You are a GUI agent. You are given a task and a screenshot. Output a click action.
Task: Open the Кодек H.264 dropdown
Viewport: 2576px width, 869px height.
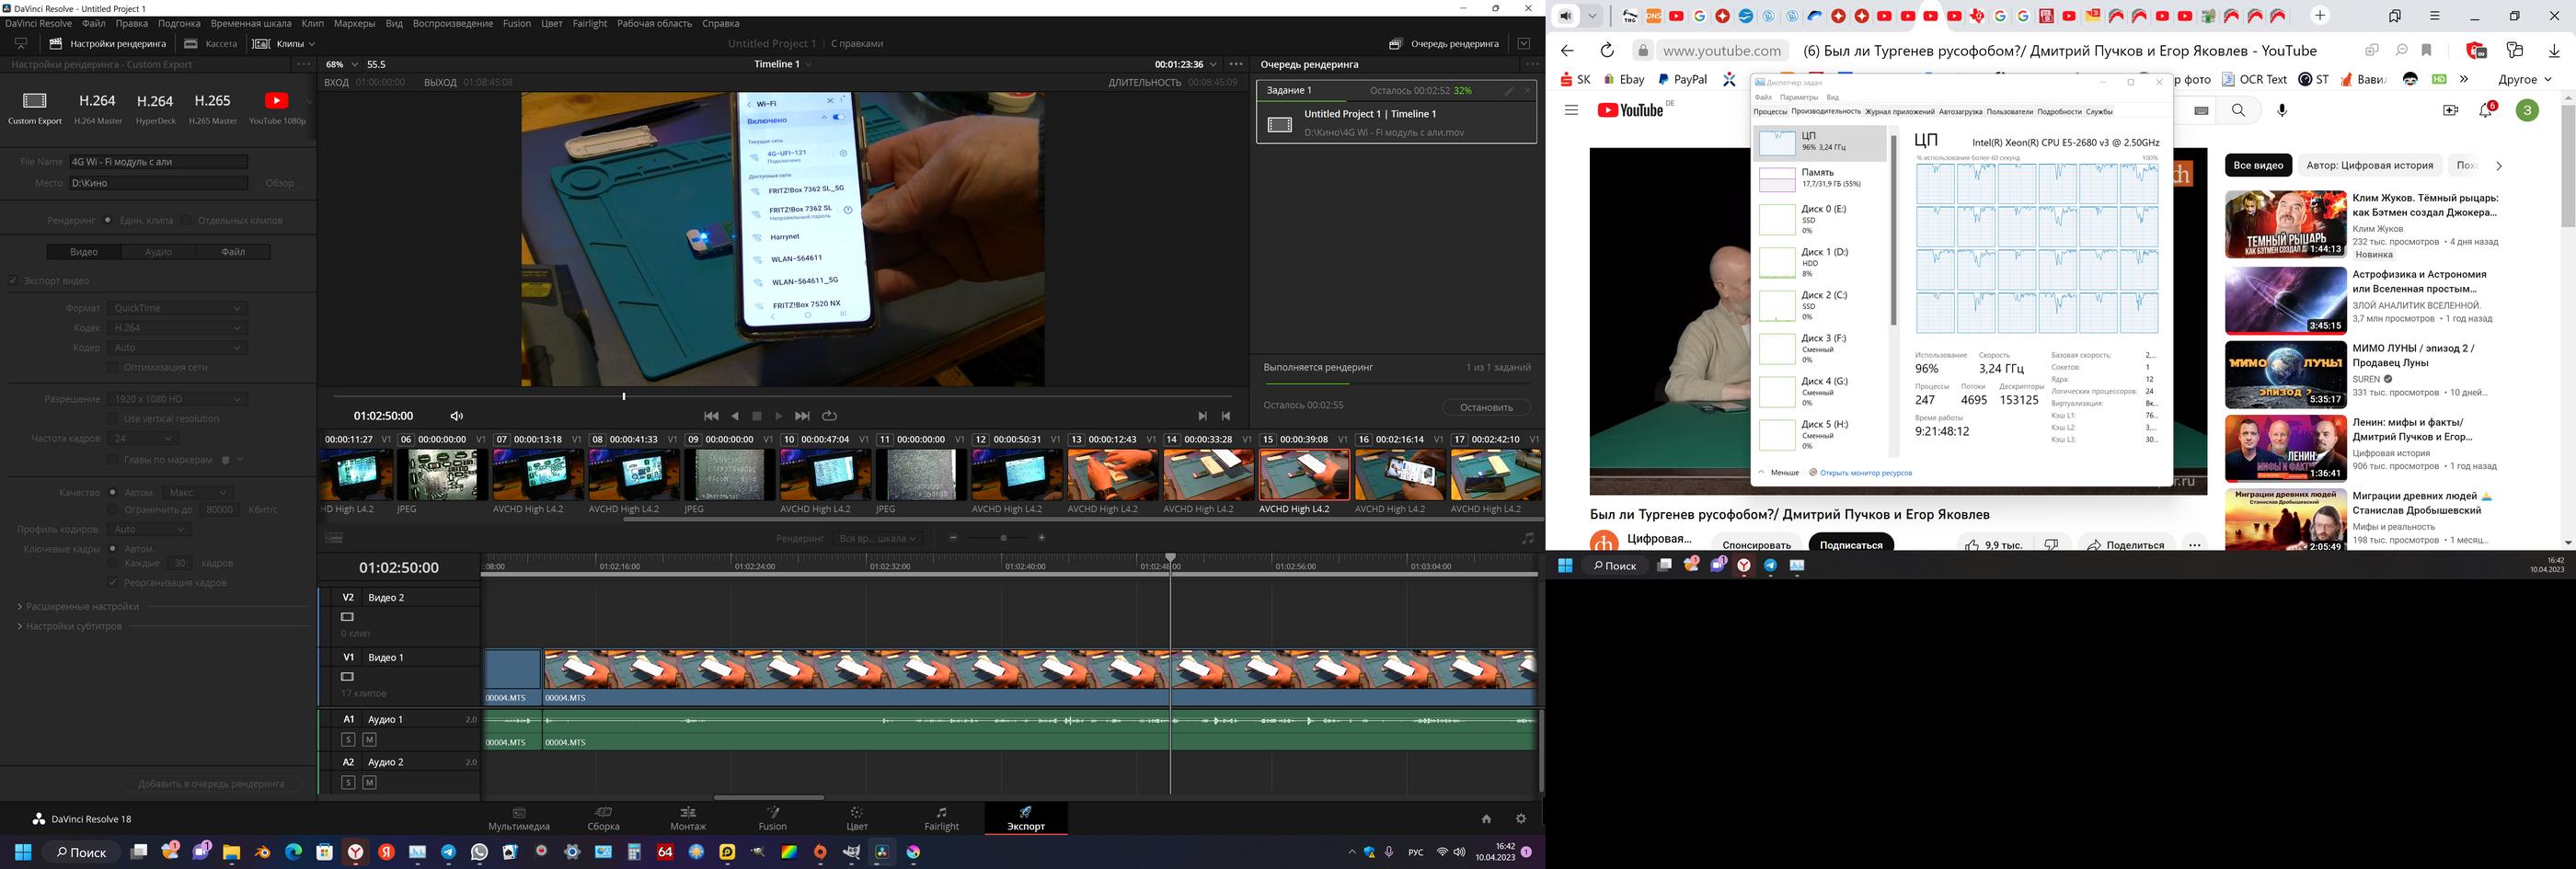177,328
